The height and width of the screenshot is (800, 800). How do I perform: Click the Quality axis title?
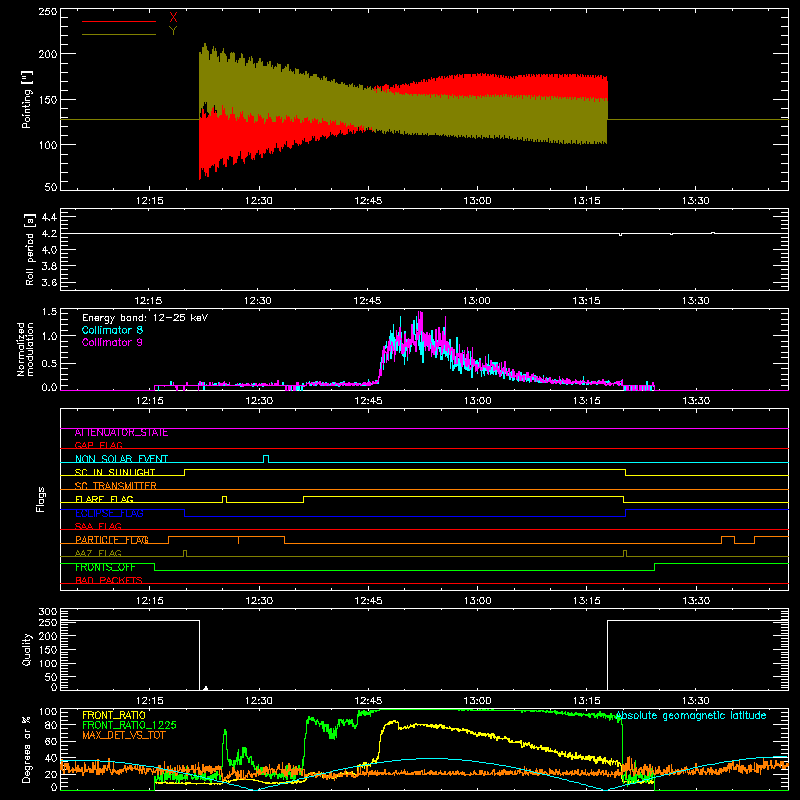tap(27, 649)
